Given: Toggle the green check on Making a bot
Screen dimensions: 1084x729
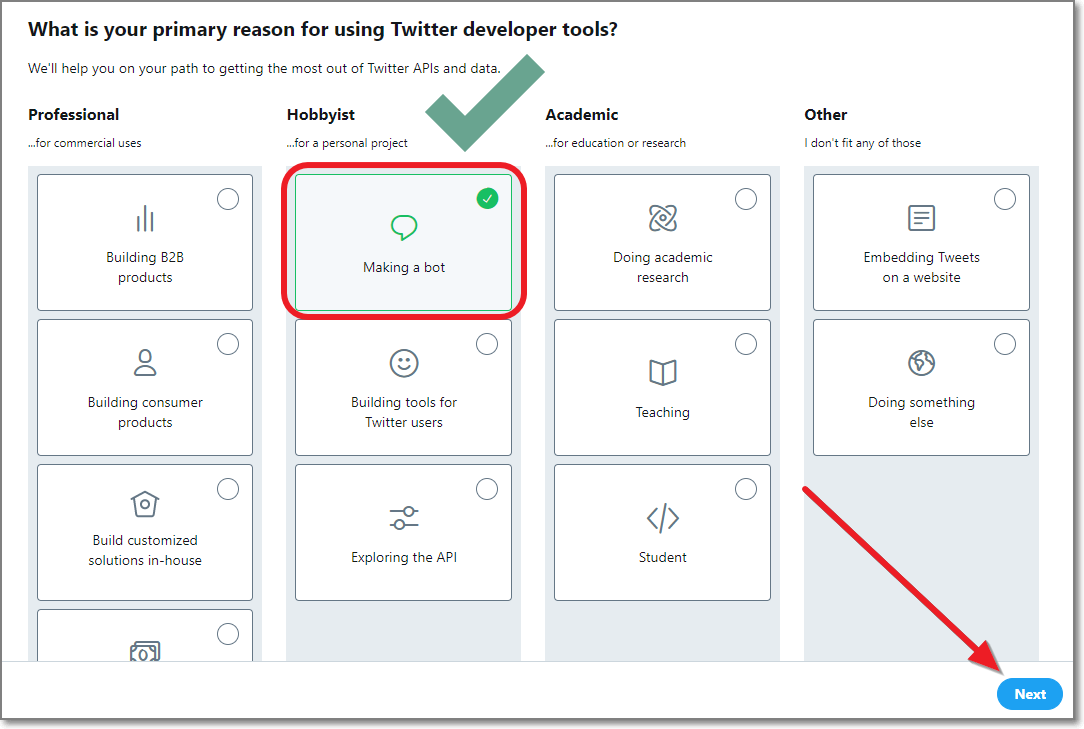Looking at the screenshot, I should [487, 199].
